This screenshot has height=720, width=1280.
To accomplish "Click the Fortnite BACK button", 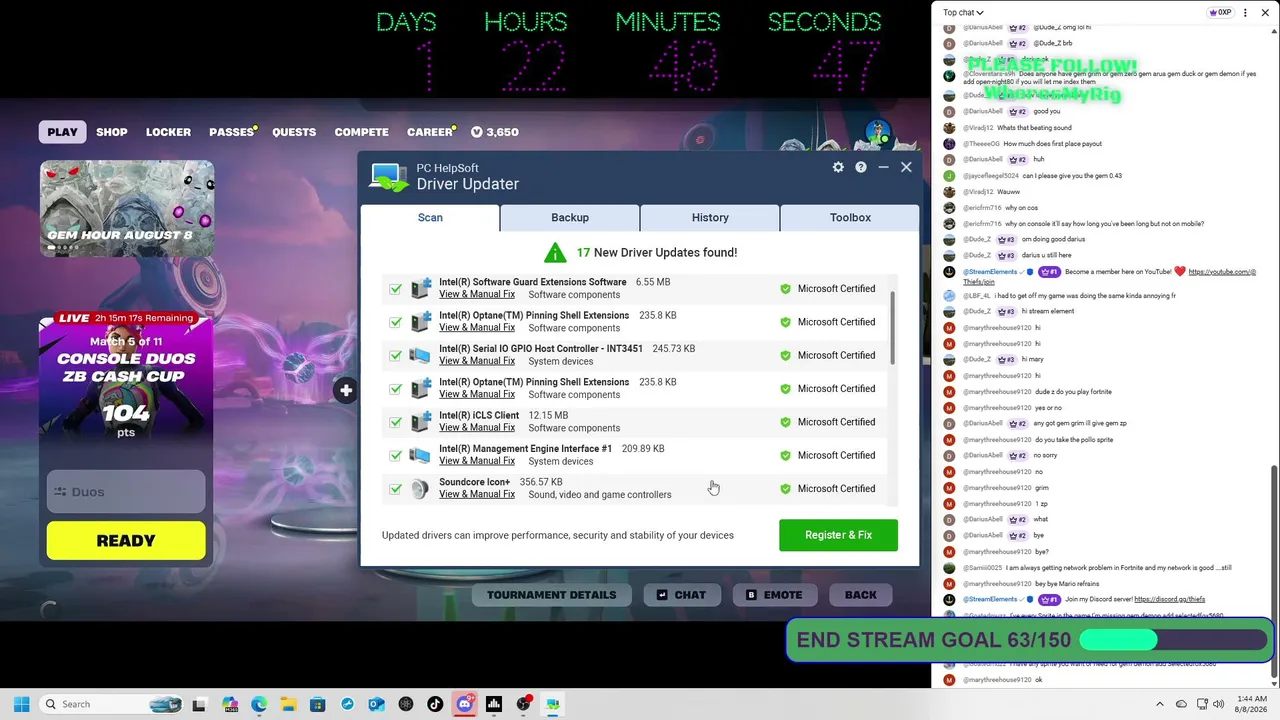I will (x=860, y=595).
